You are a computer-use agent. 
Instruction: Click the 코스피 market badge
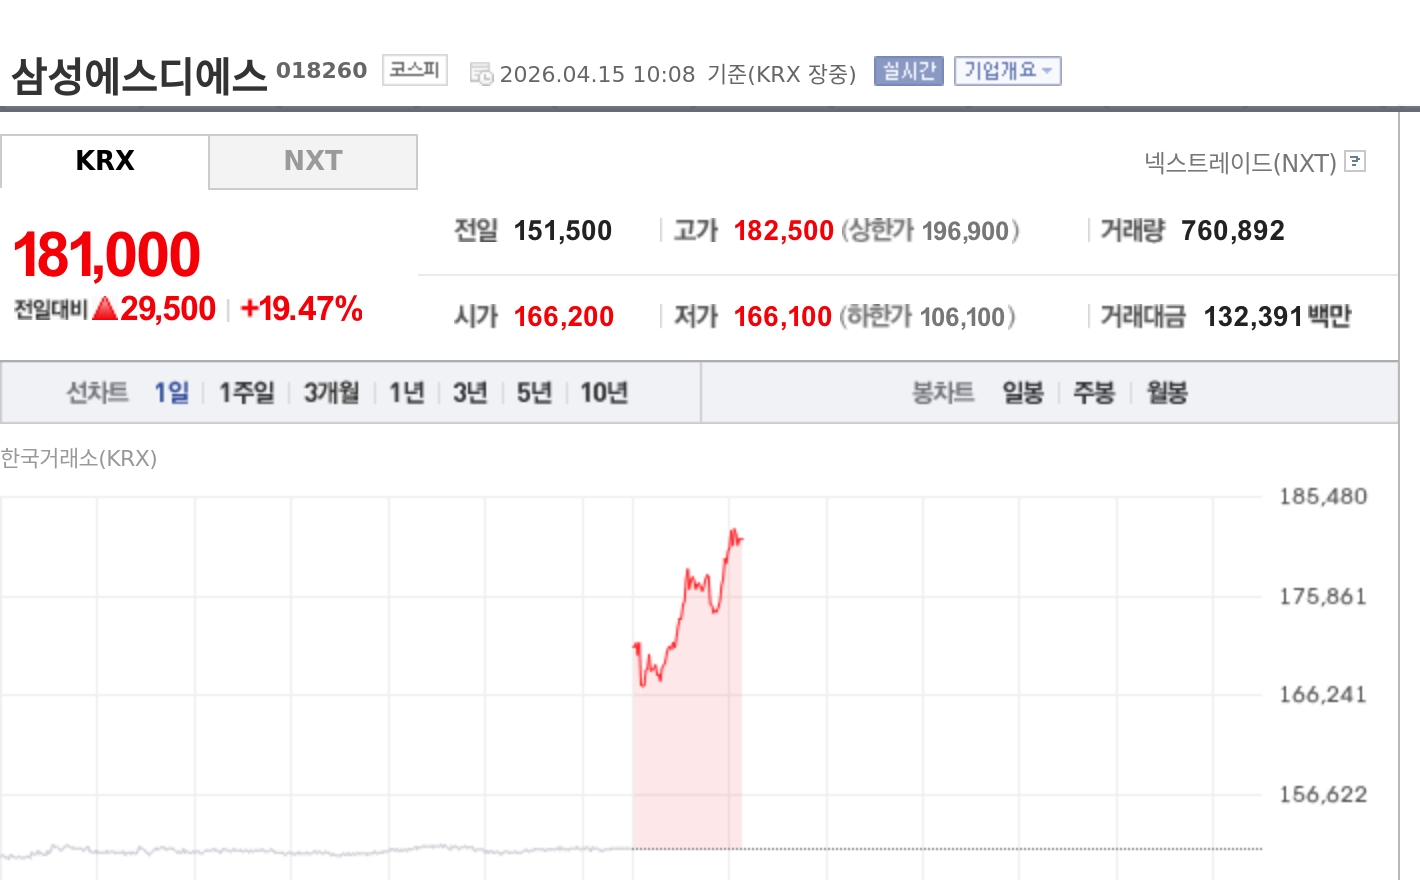(414, 70)
